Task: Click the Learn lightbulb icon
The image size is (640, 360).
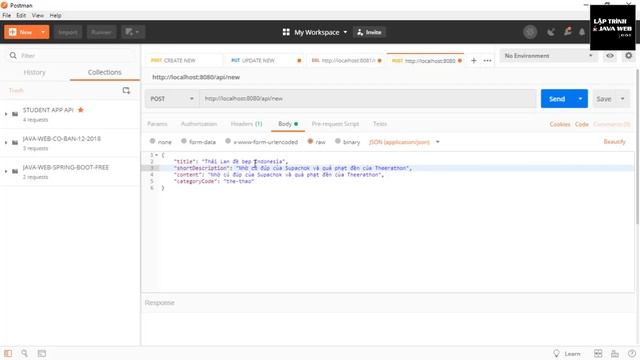Action: tap(556, 353)
